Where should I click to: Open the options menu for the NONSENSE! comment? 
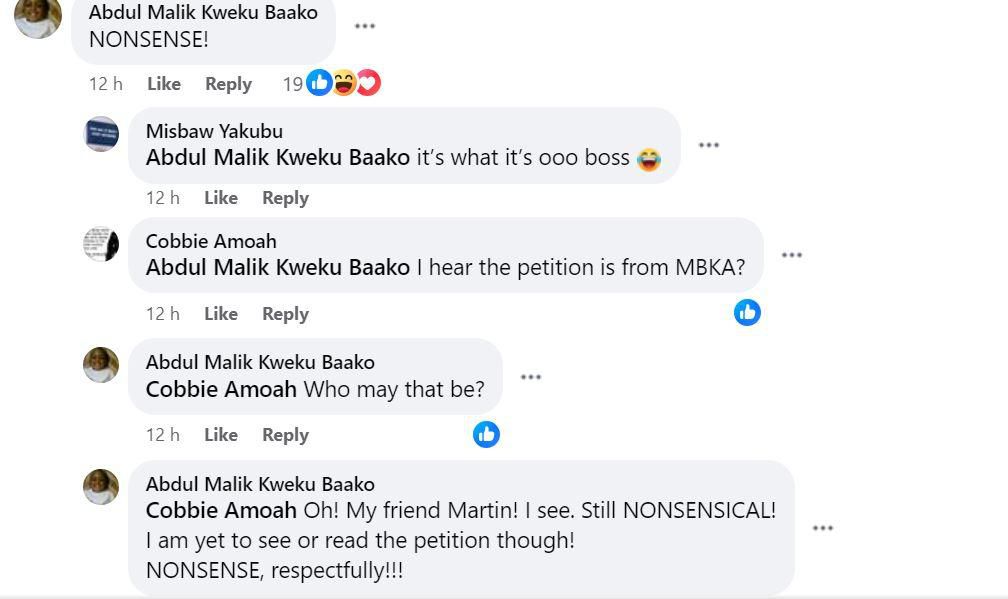pyautogui.click(x=365, y=26)
